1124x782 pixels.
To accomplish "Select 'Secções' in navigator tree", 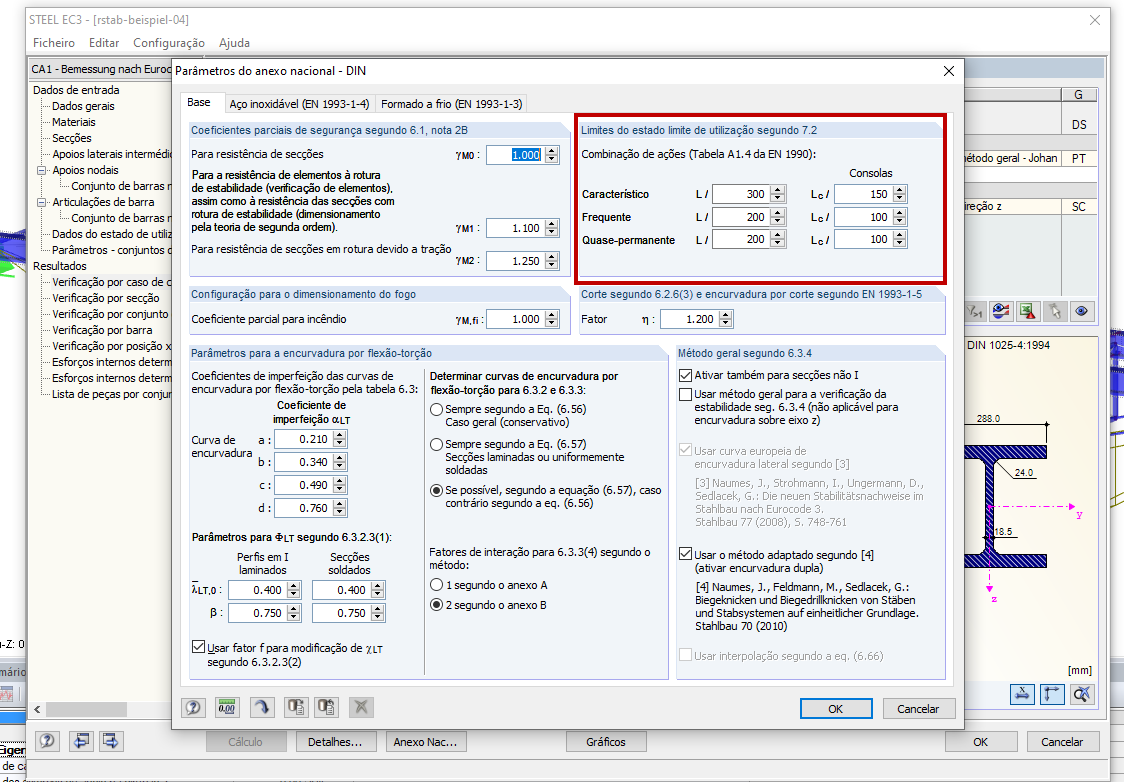I will coord(72,138).
